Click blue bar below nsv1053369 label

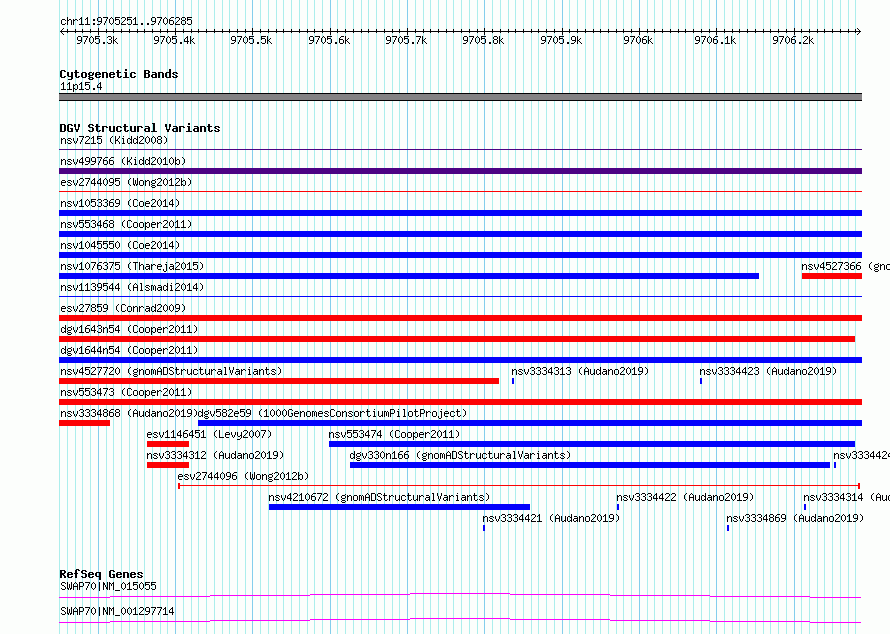(x=460, y=213)
